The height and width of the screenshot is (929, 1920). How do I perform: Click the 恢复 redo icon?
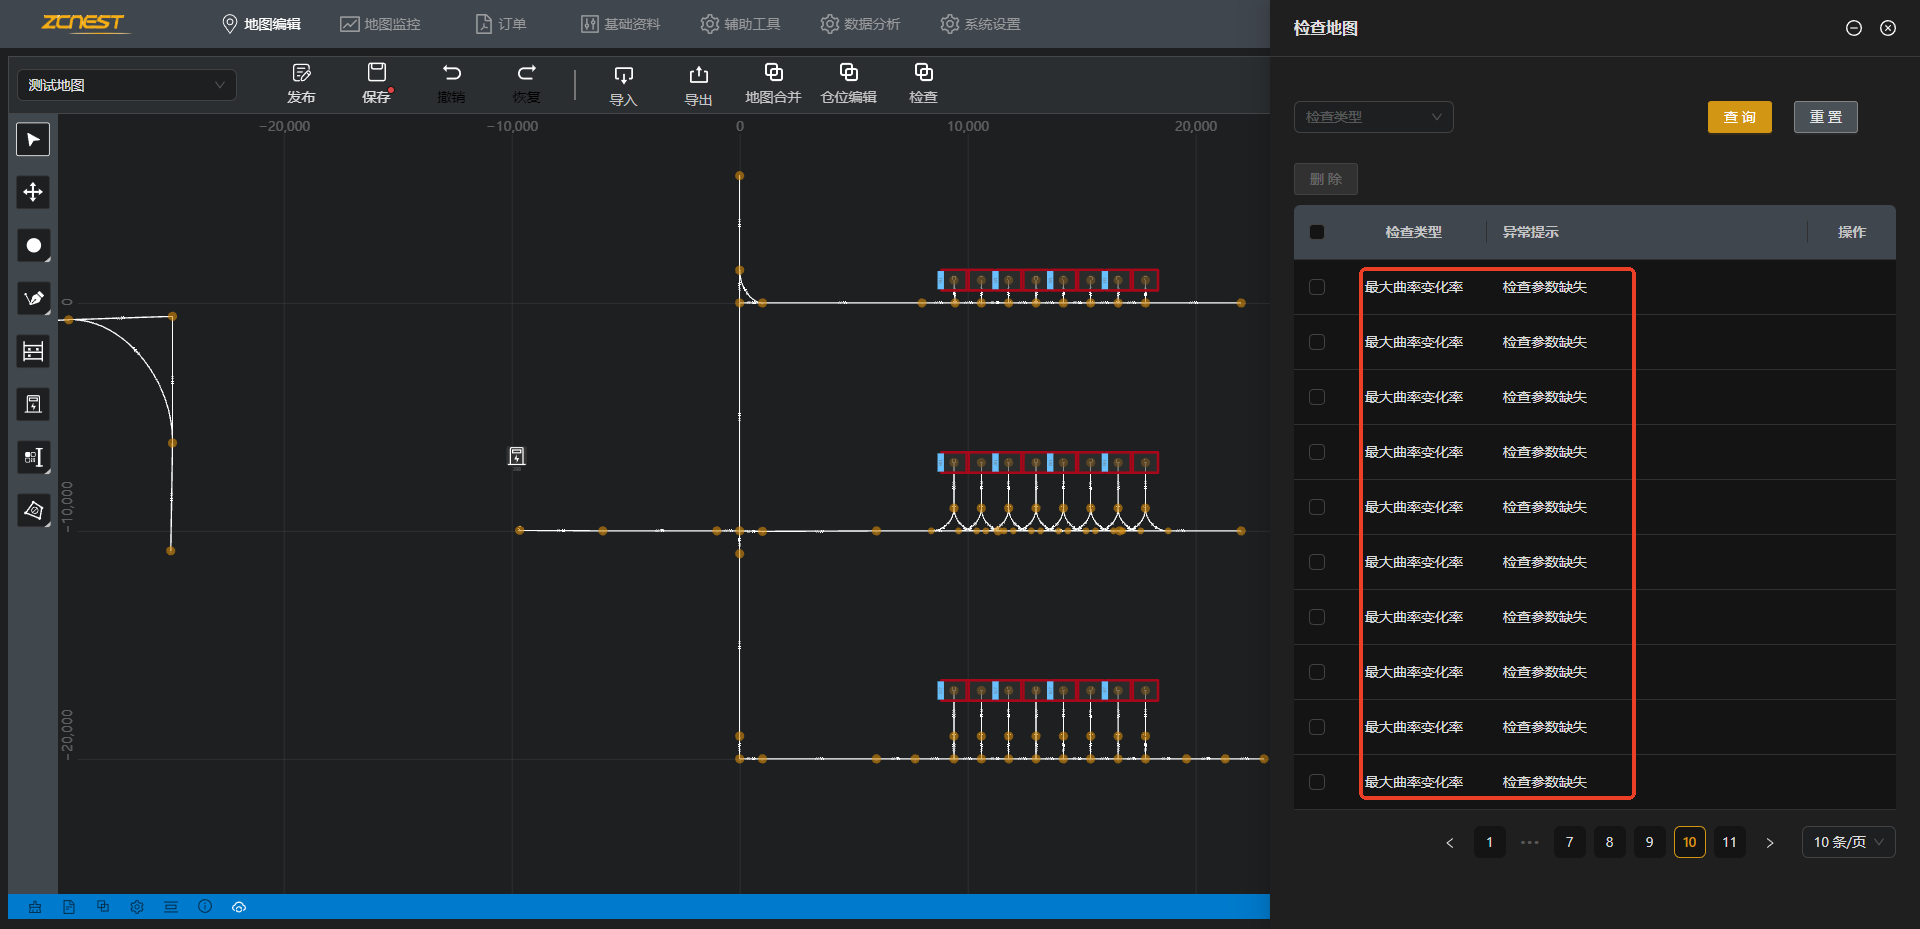pos(526,72)
